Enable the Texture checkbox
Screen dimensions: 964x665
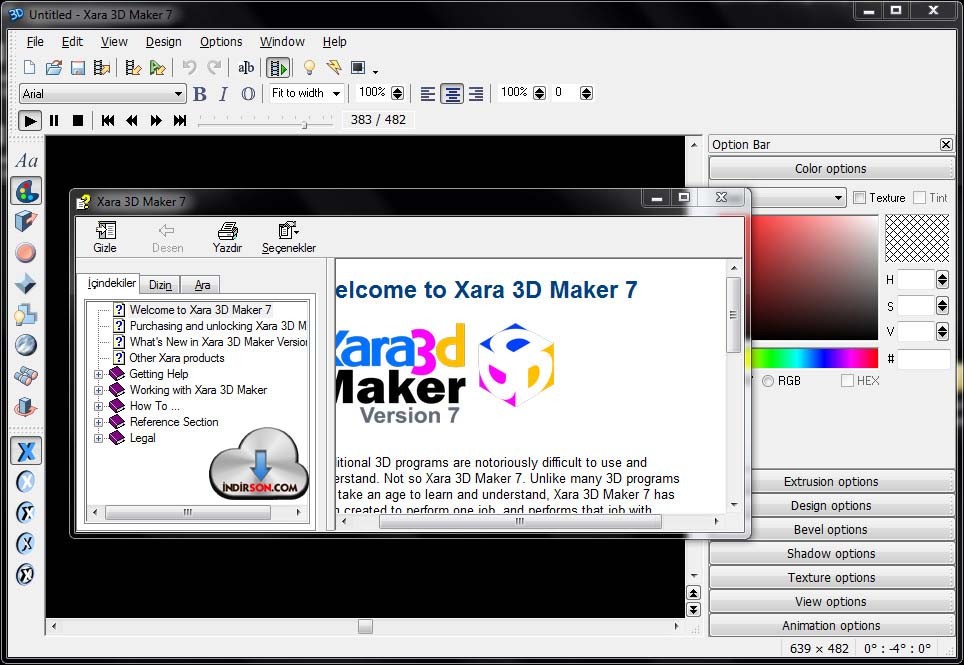pyautogui.click(x=859, y=198)
